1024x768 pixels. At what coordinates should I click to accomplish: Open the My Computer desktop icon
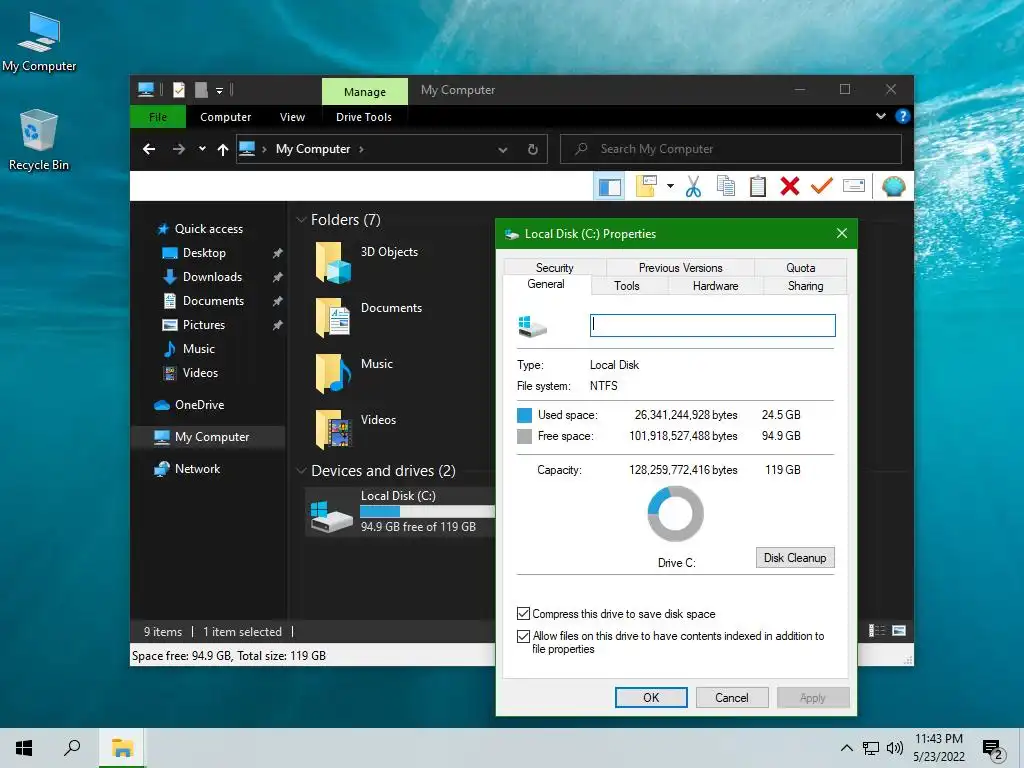pos(39,42)
